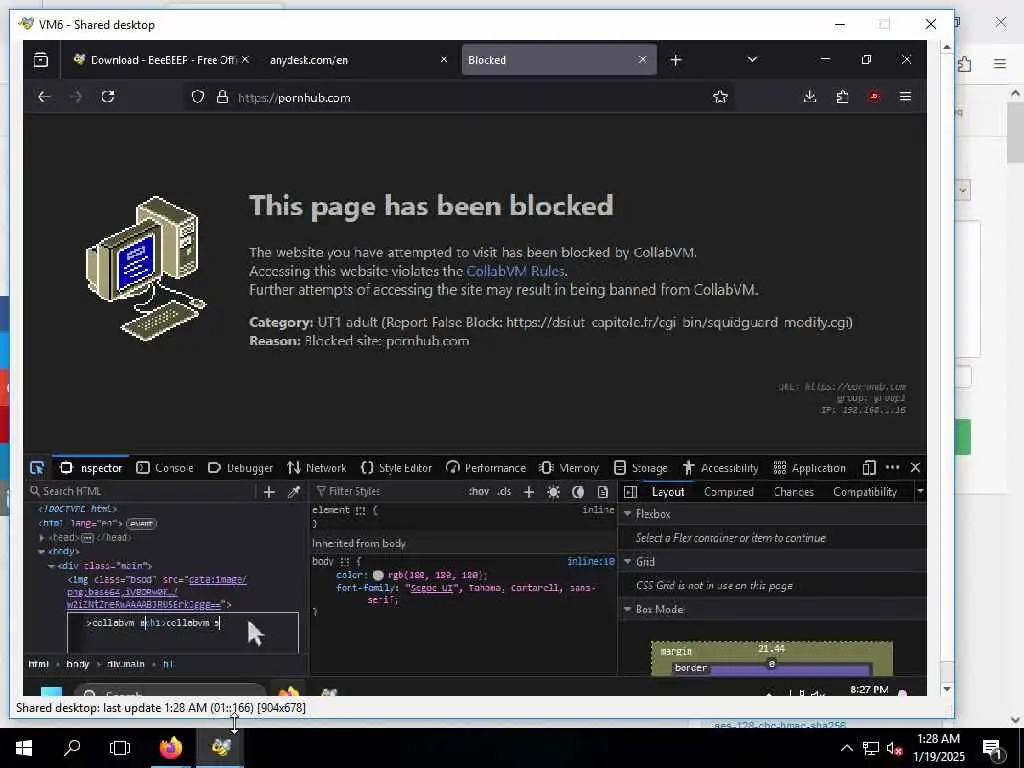Click the tracking protection shield icon
1024x768 pixels.
click(198, 97)
